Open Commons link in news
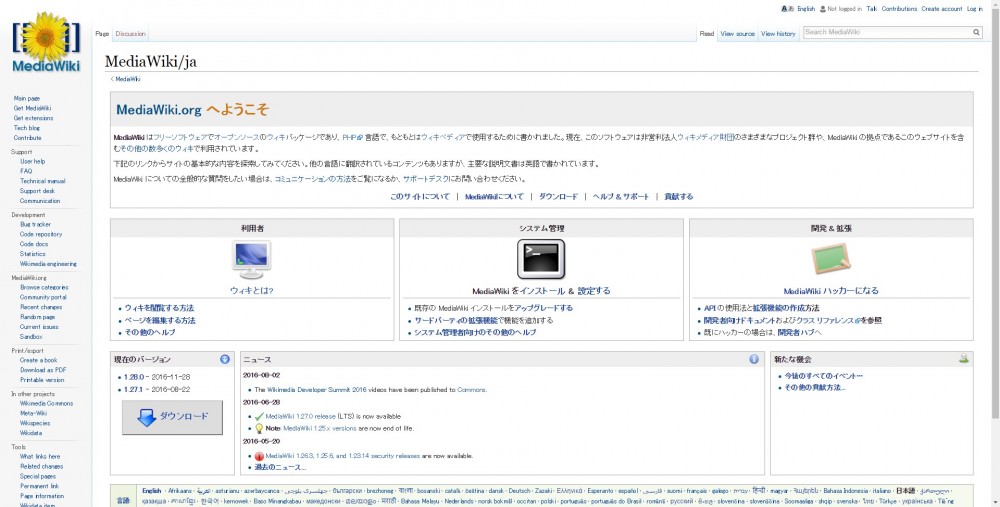Image resolution: width=1000 pixels, height=507 pixels. pos(471,390)
